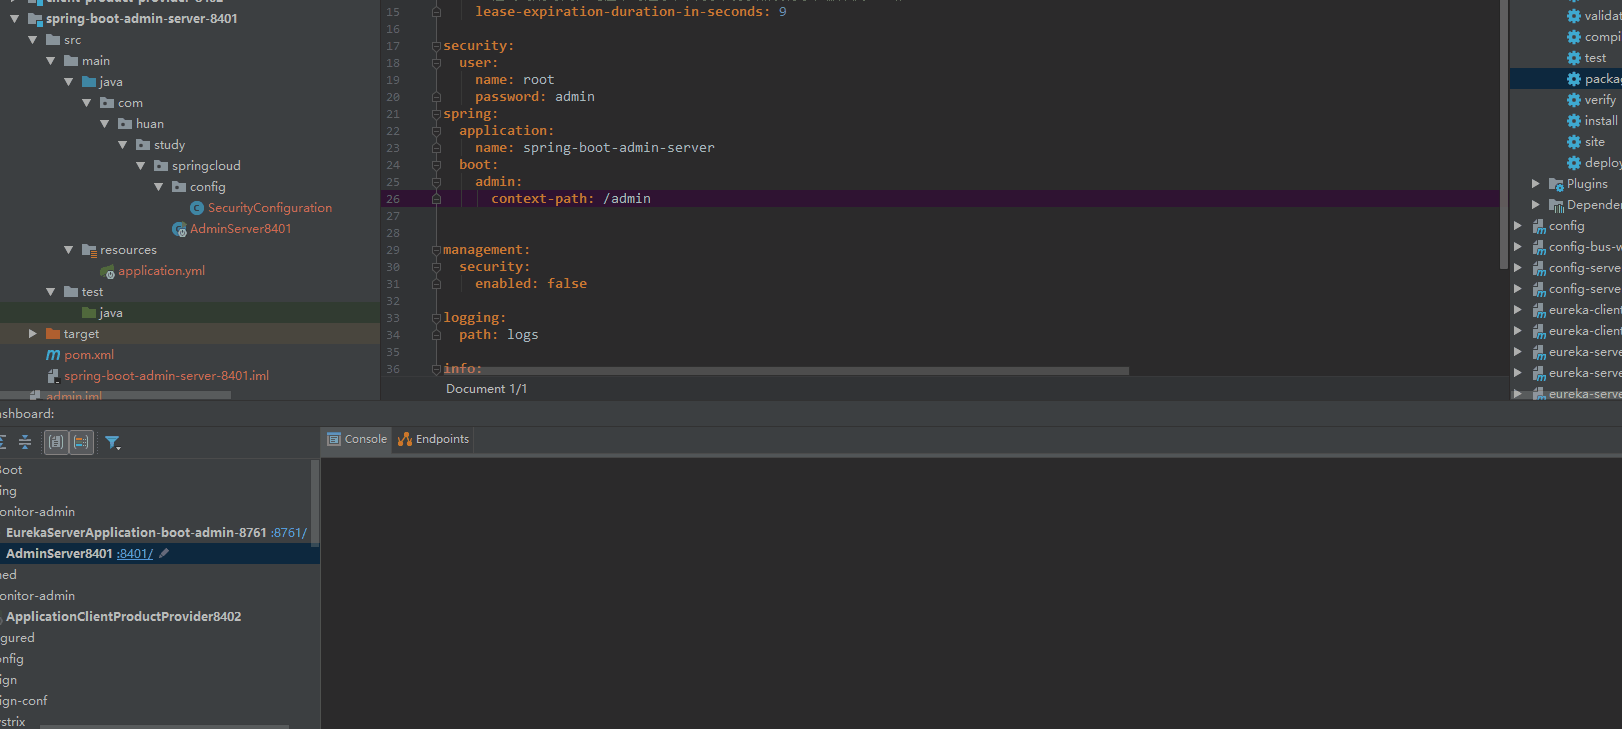Click the green test java folder icon

(89, 313)
